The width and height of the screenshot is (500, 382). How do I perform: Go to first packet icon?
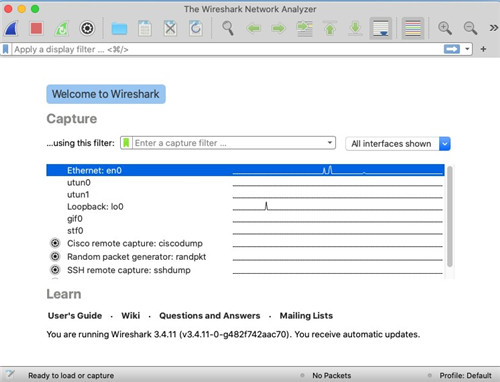point(330,29)
